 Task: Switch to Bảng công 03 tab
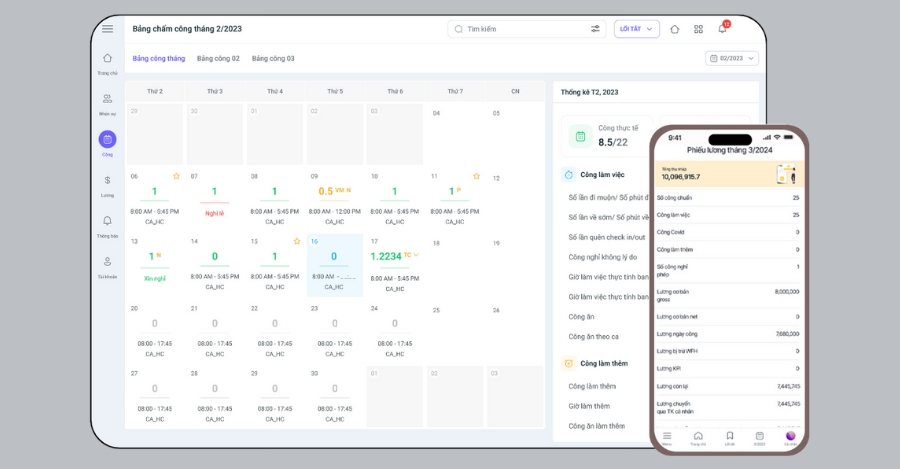point(273,58)
